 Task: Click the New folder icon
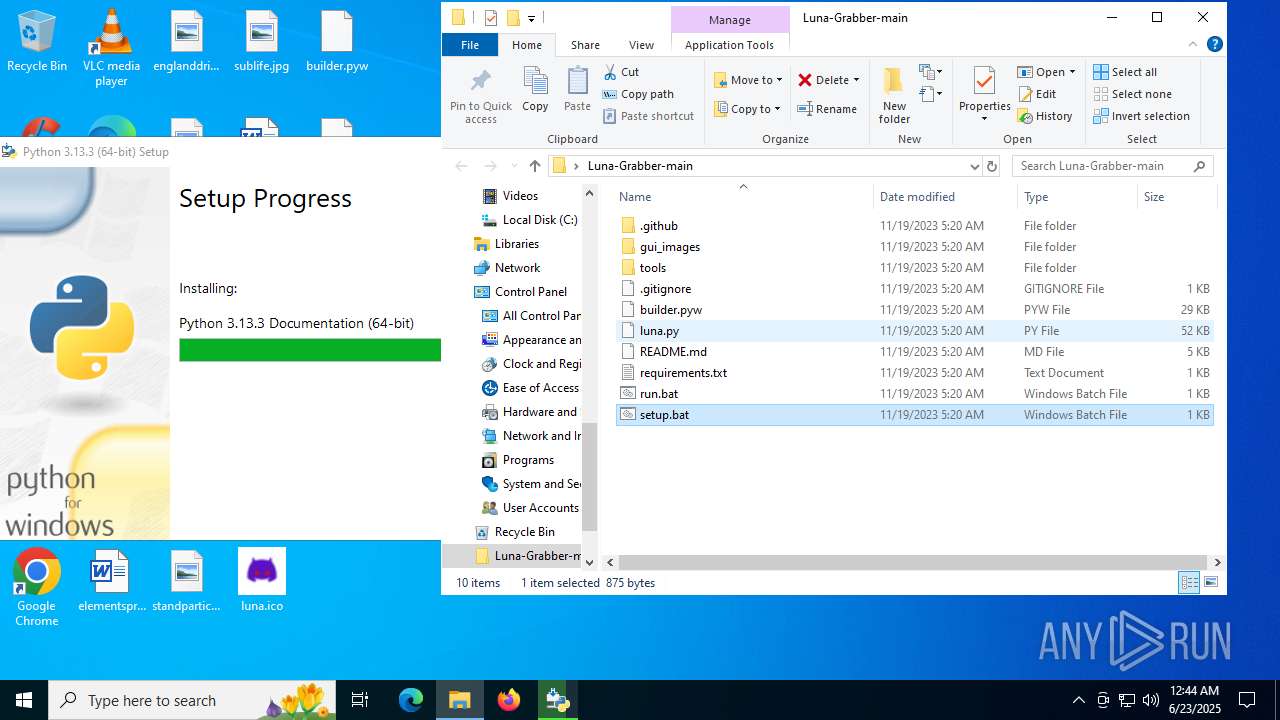point(894,81)
